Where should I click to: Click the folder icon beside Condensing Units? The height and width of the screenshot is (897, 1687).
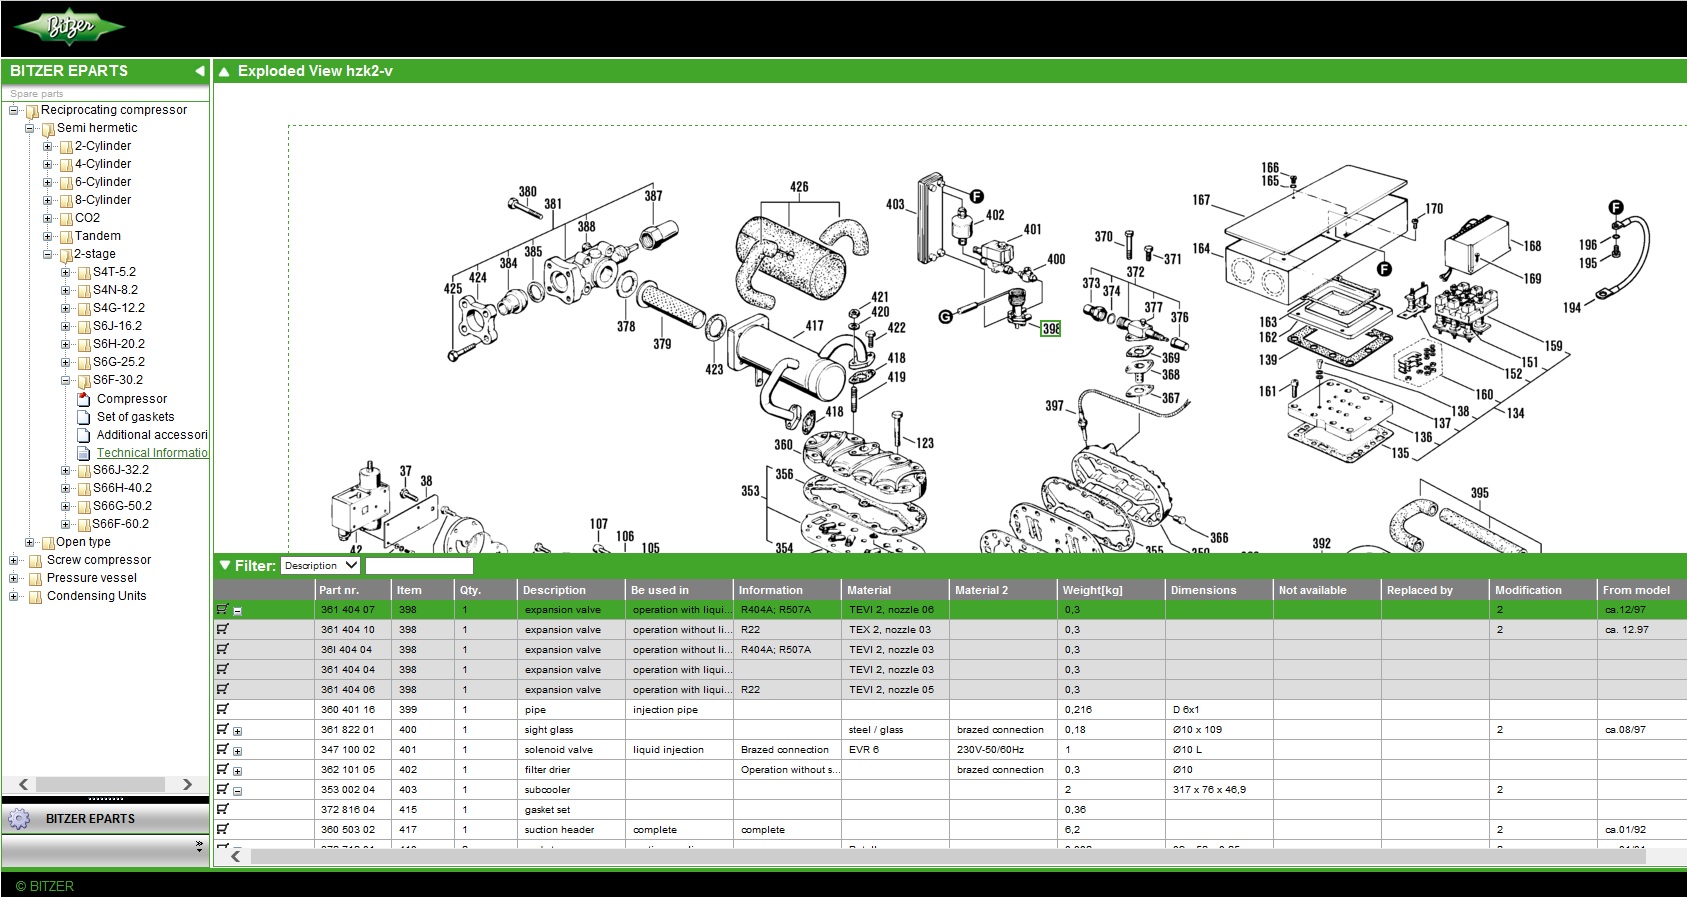point(35,597)
